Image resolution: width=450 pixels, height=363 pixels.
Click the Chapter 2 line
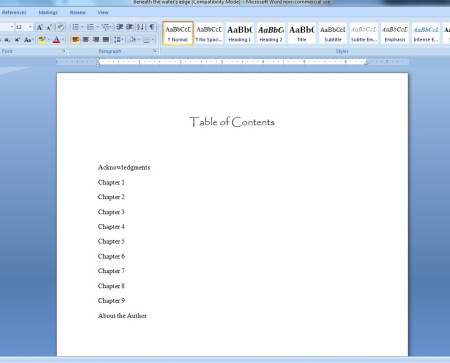111,197
